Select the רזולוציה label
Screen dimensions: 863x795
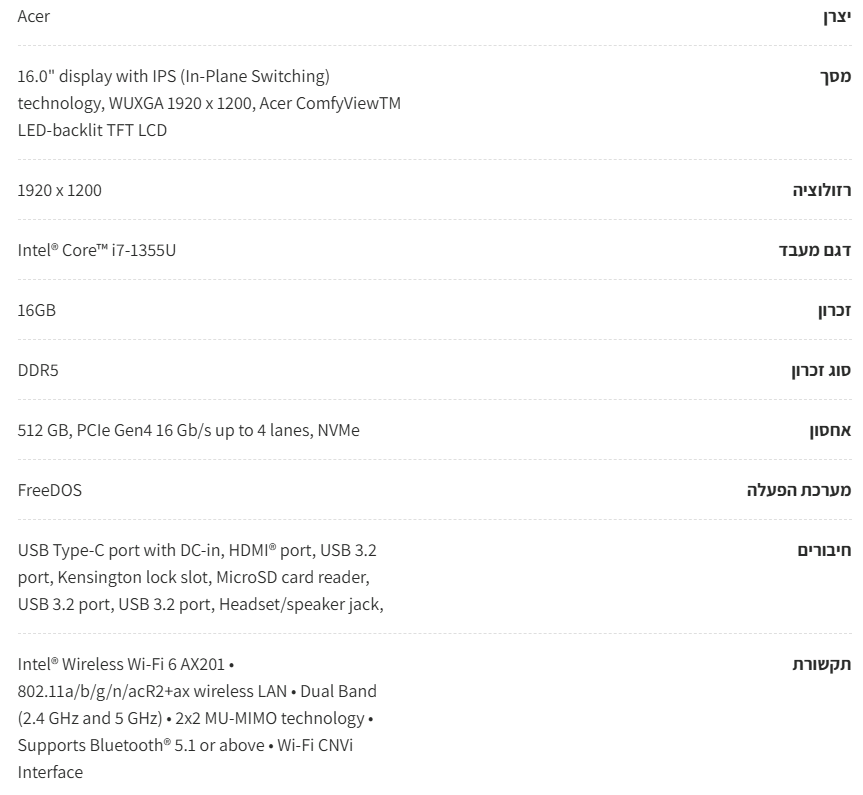point(822,190)
